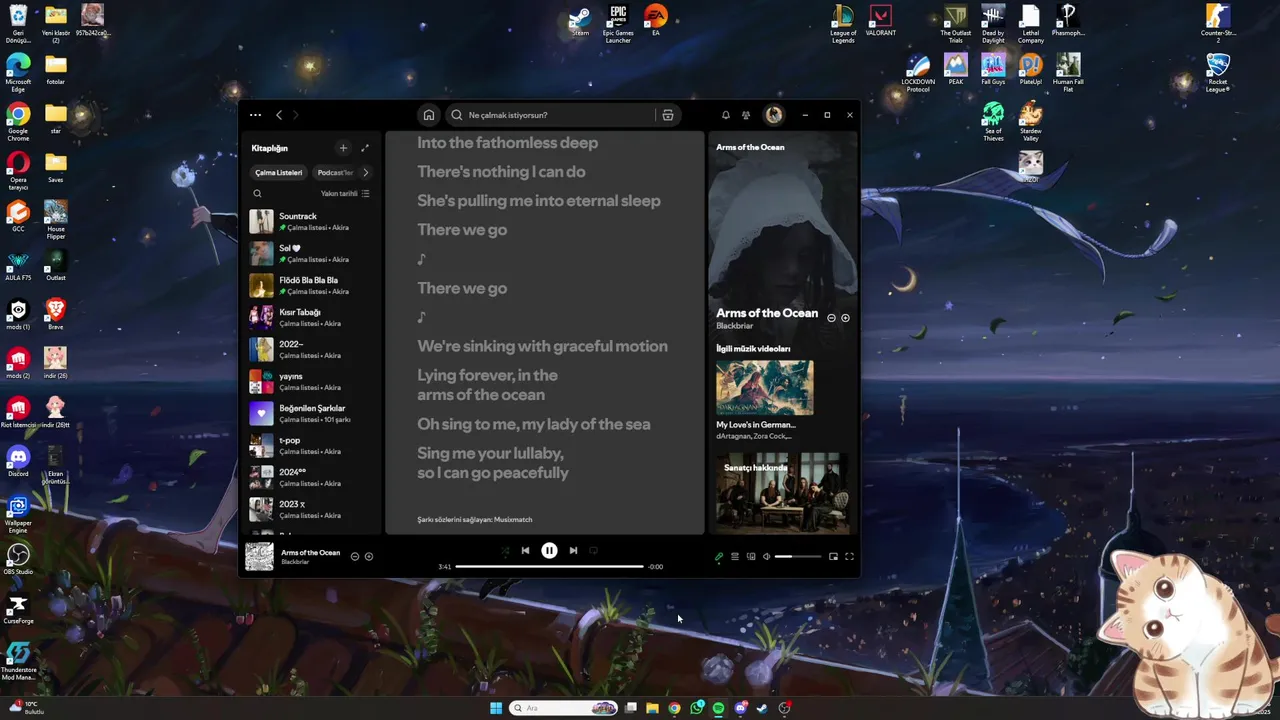Open the 2022~ playlist
1280x720 pixels.
[311, 350]
